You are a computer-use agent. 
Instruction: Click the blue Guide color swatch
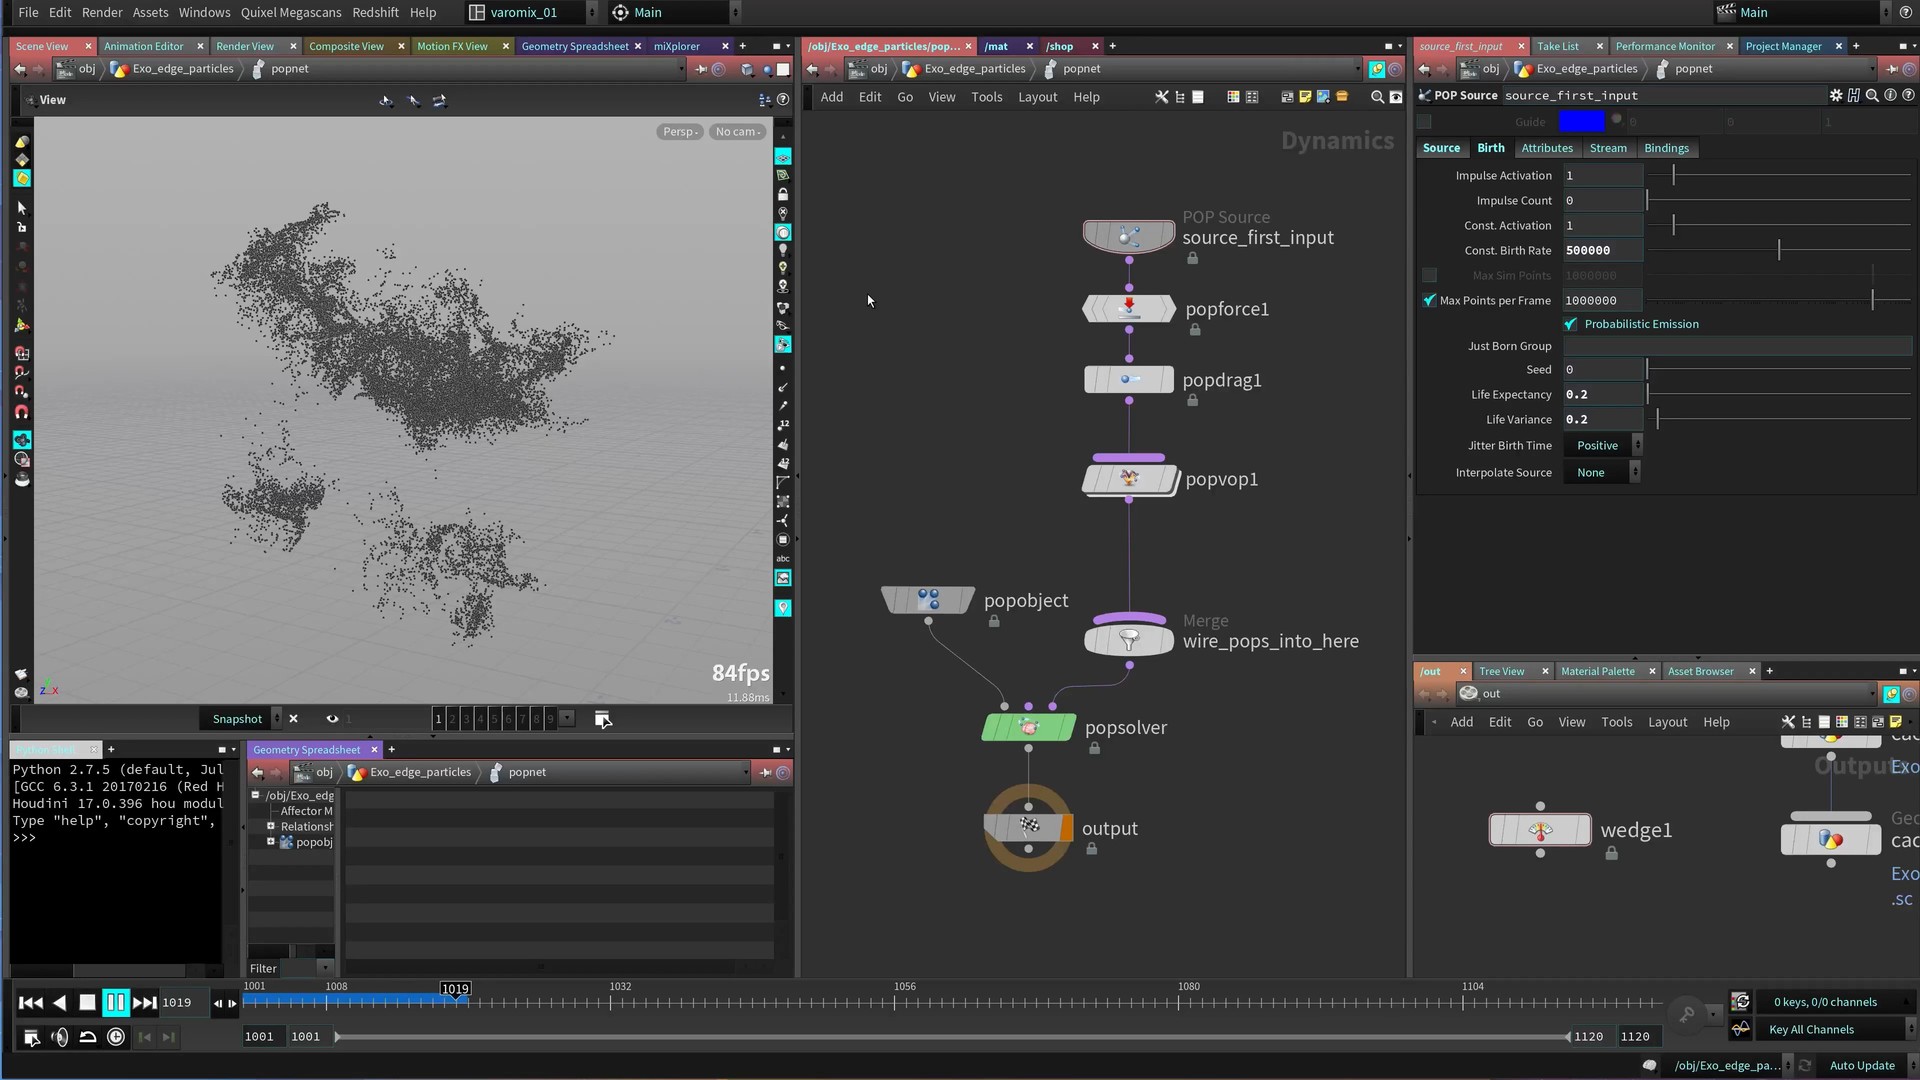(x=1581, y=121)
